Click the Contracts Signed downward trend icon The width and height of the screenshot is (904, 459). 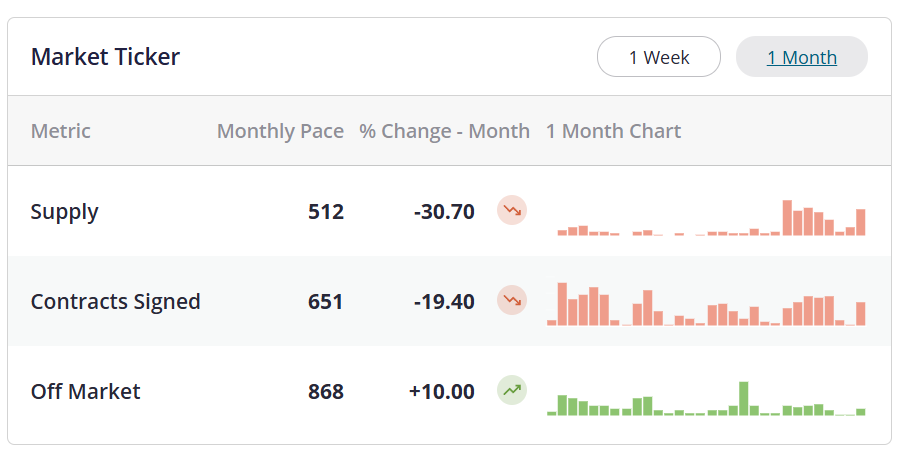[512, 301]
